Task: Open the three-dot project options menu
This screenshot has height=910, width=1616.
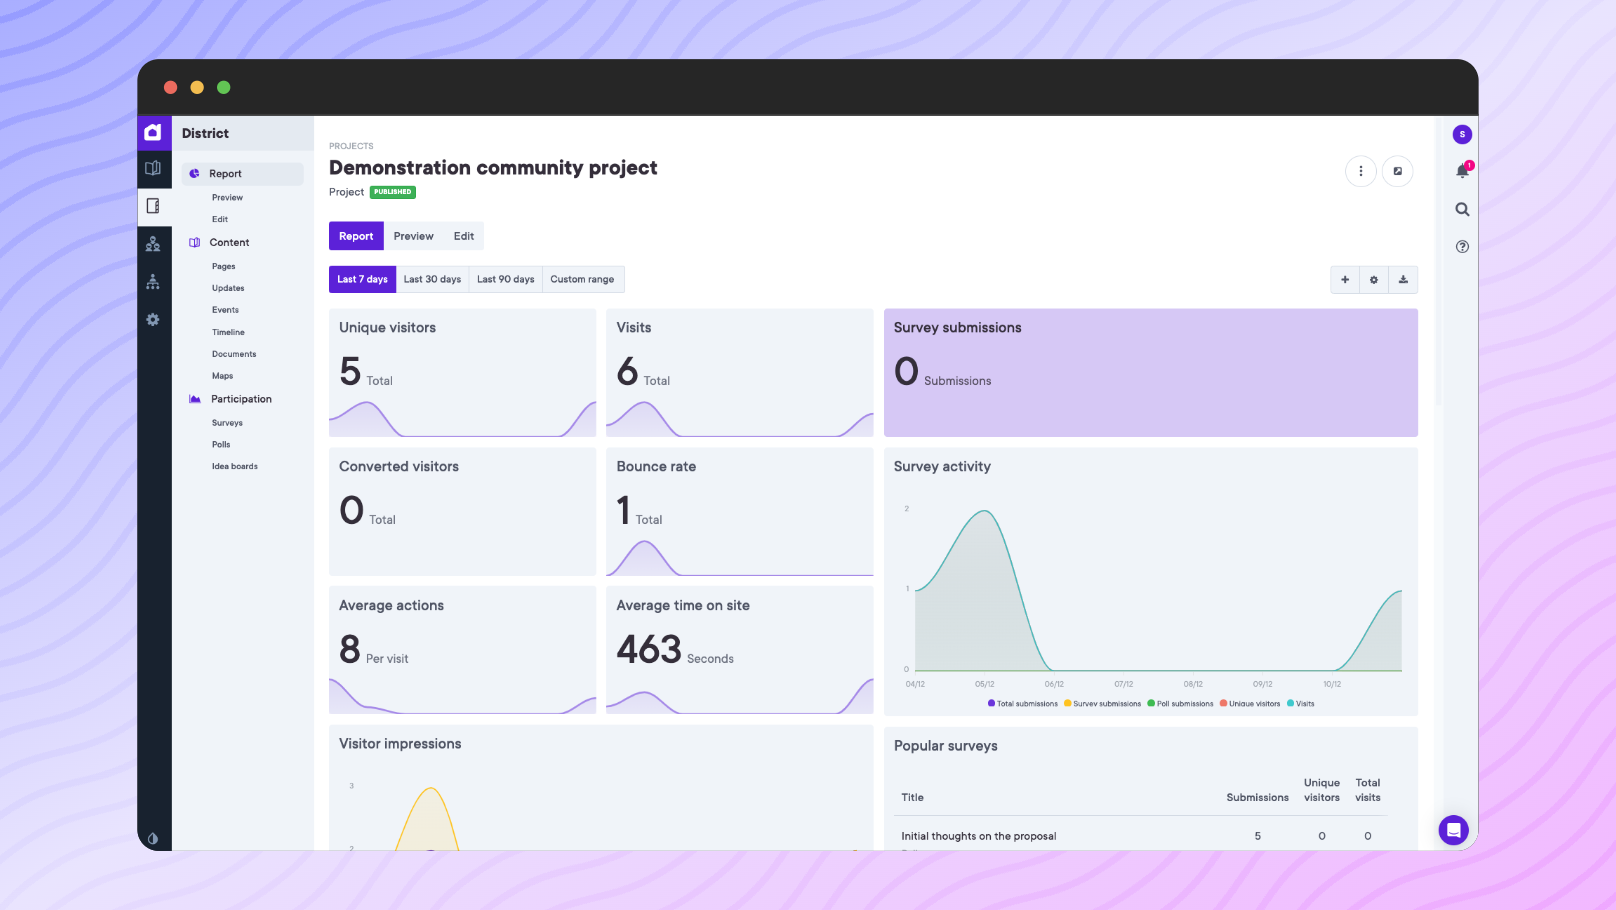Action: coord(1360,171)
